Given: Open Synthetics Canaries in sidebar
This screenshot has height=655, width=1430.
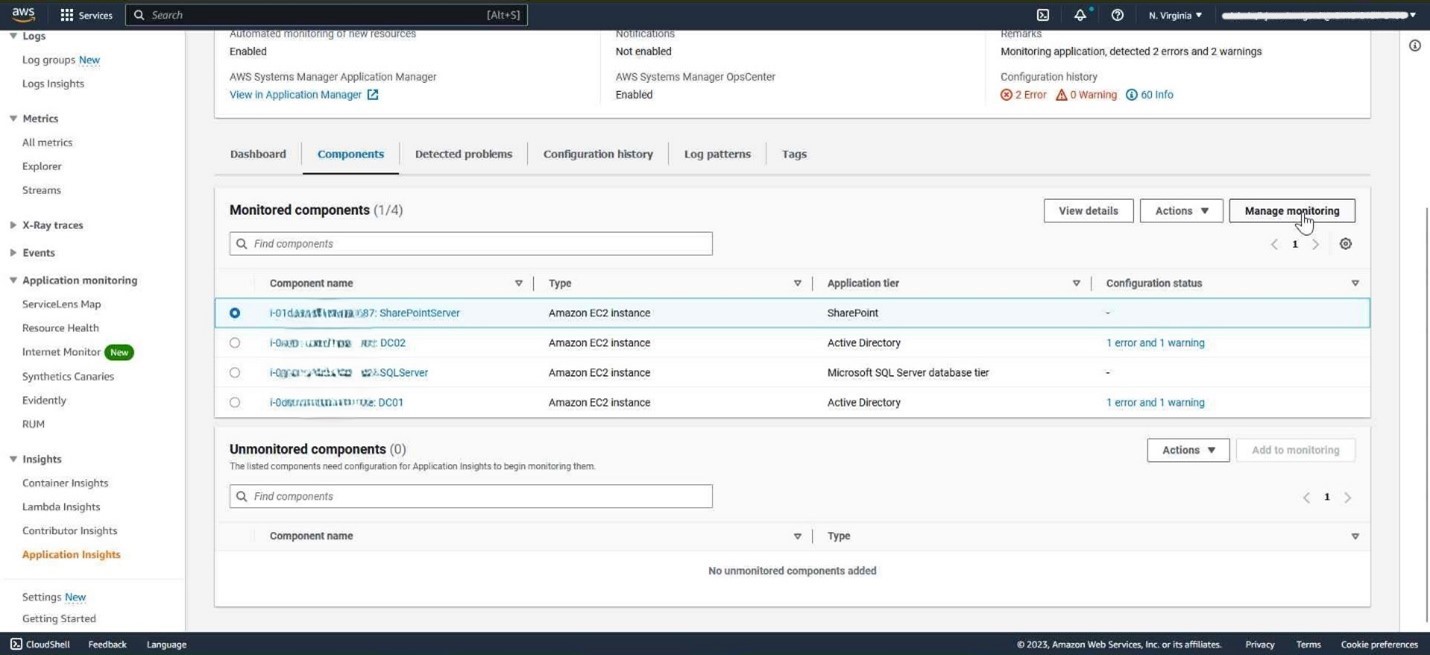Looking at the screenshot, I should [68, 377].
